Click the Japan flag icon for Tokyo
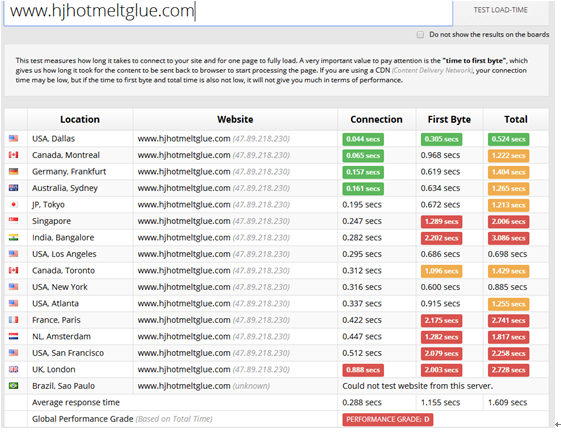The width and height of the screenshot is (561, 432). point(14,204)
